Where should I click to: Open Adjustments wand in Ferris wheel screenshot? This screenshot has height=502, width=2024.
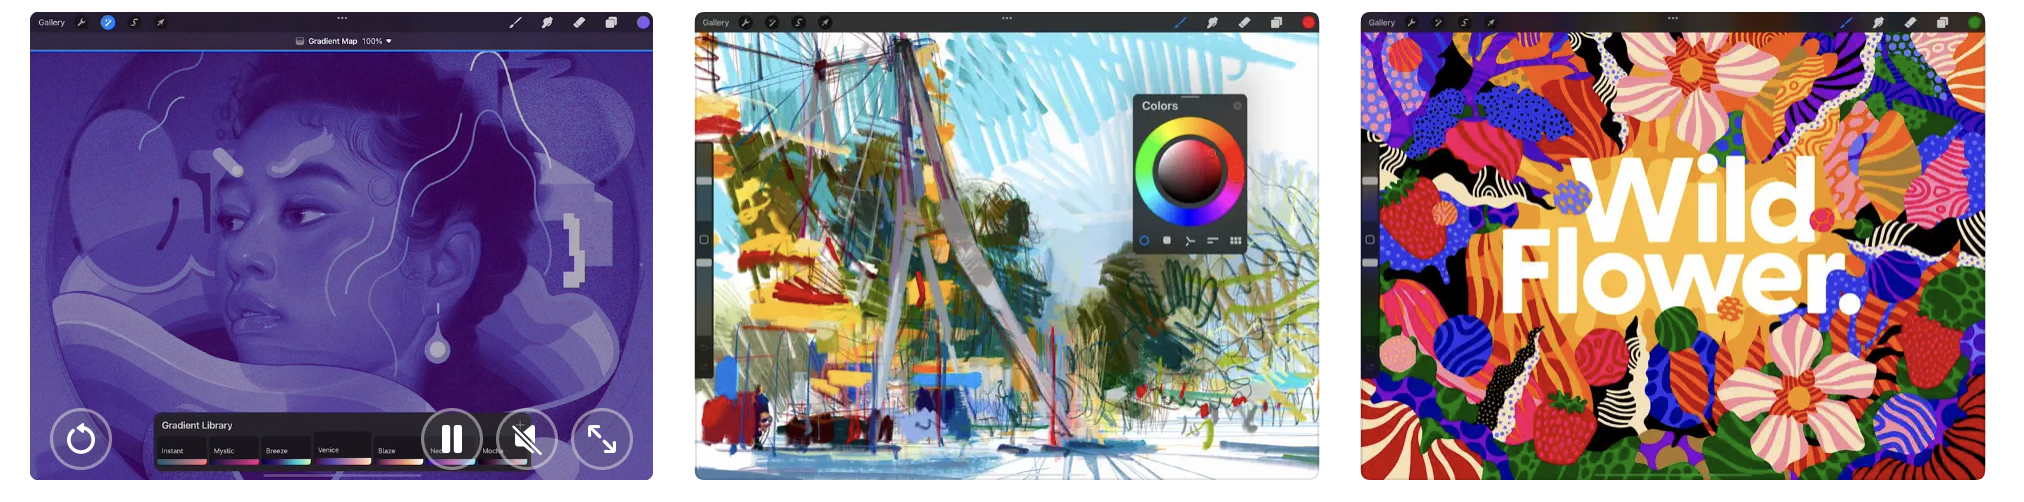(x=772, y=22)
